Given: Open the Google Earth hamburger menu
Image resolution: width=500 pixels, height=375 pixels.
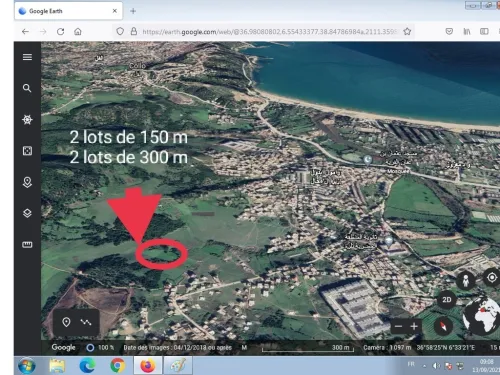Looking at the screenshot, I should point(27,57).
